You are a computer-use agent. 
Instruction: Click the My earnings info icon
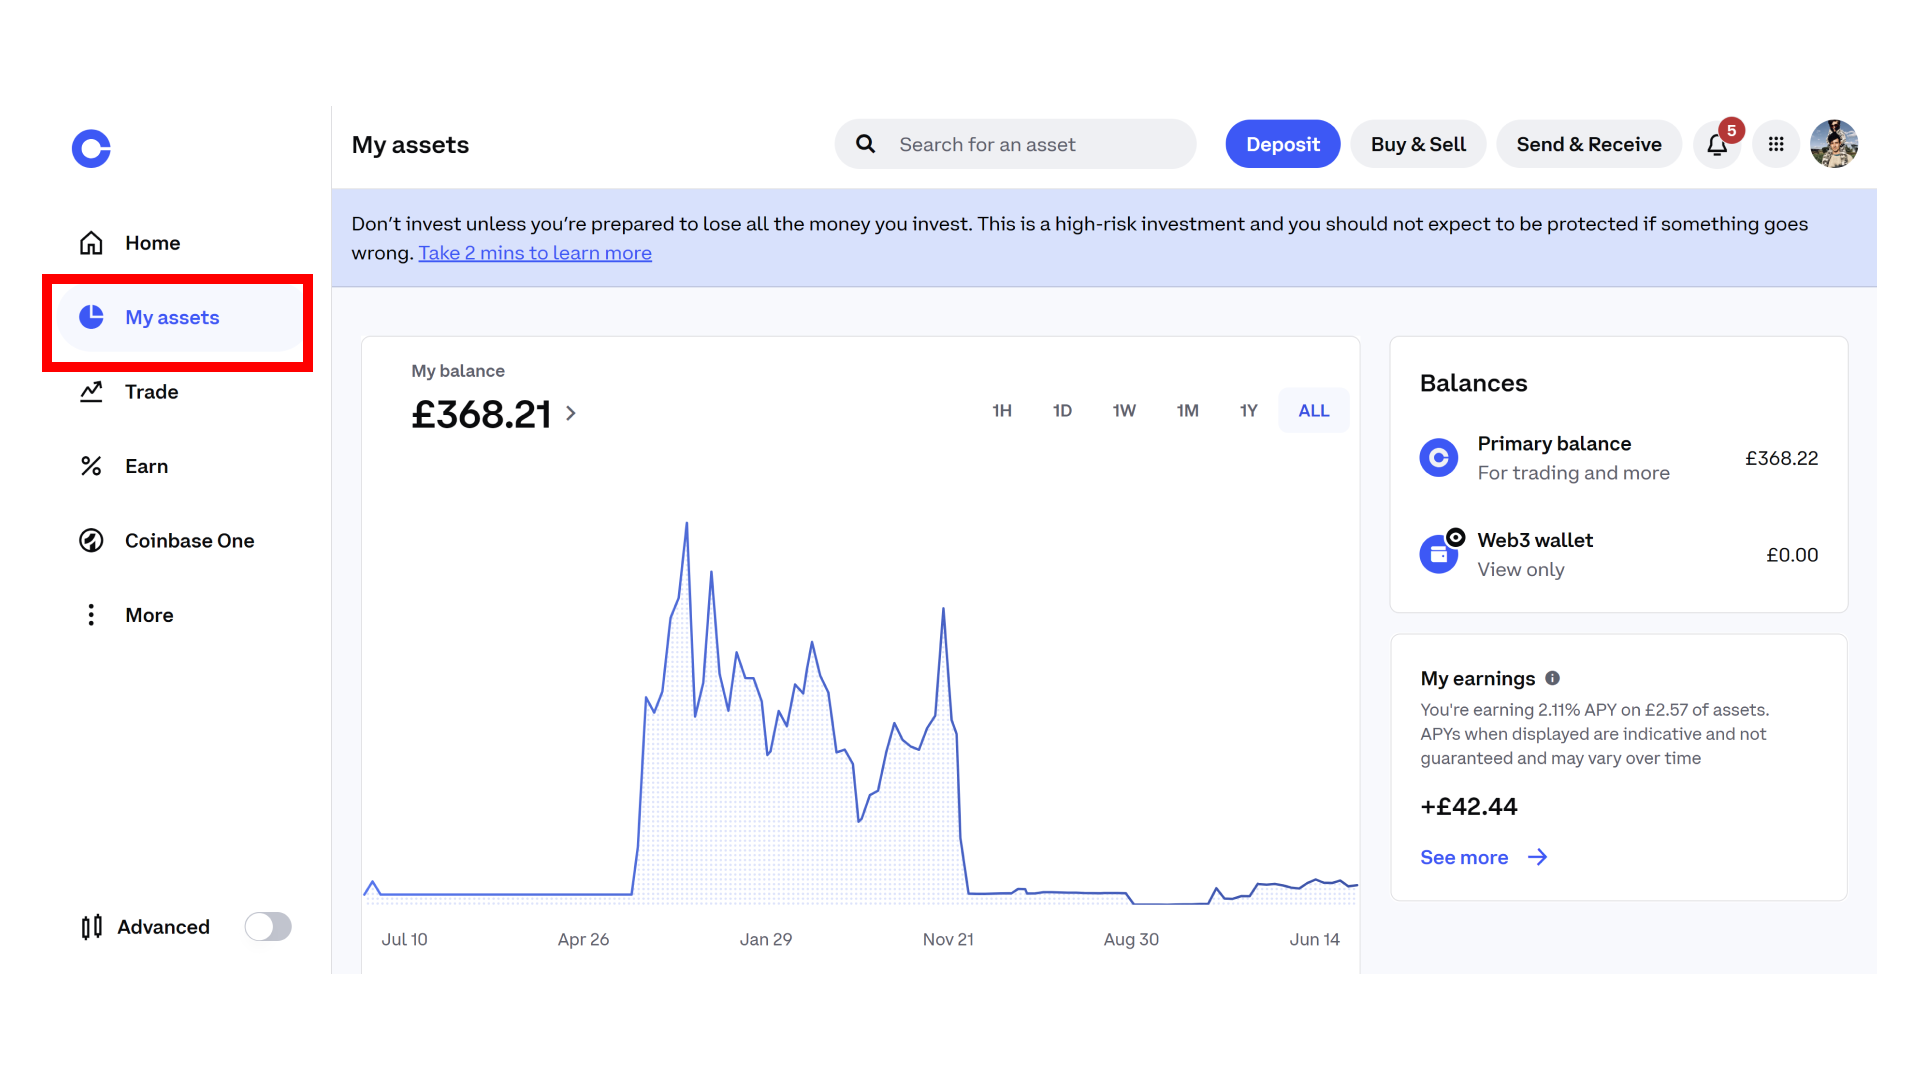point(1552,678)
